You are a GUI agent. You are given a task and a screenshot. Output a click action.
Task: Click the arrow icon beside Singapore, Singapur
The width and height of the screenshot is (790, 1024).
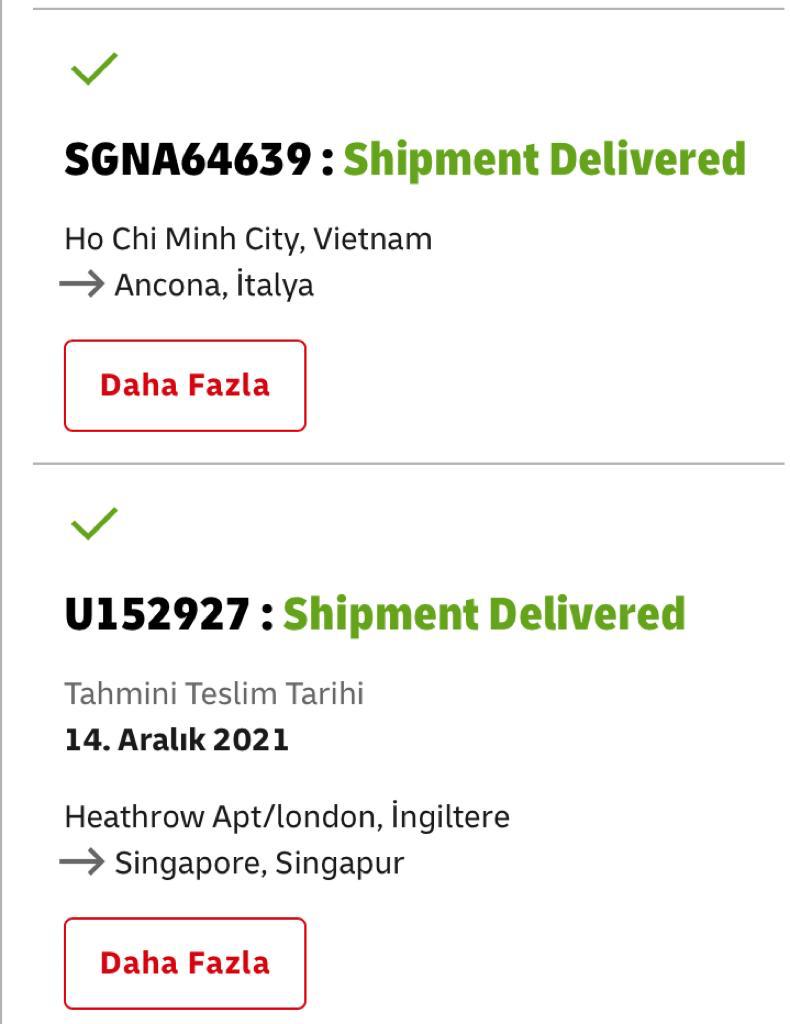click(82, 862)
